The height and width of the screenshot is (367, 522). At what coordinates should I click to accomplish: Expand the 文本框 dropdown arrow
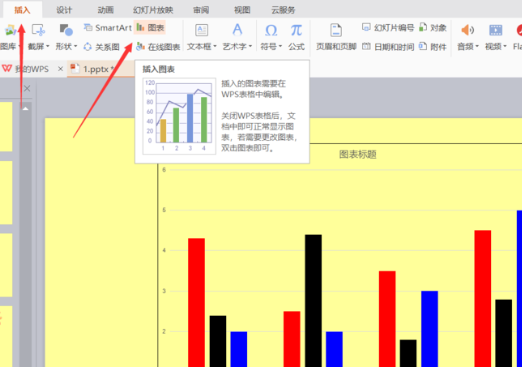coord(215,46)
